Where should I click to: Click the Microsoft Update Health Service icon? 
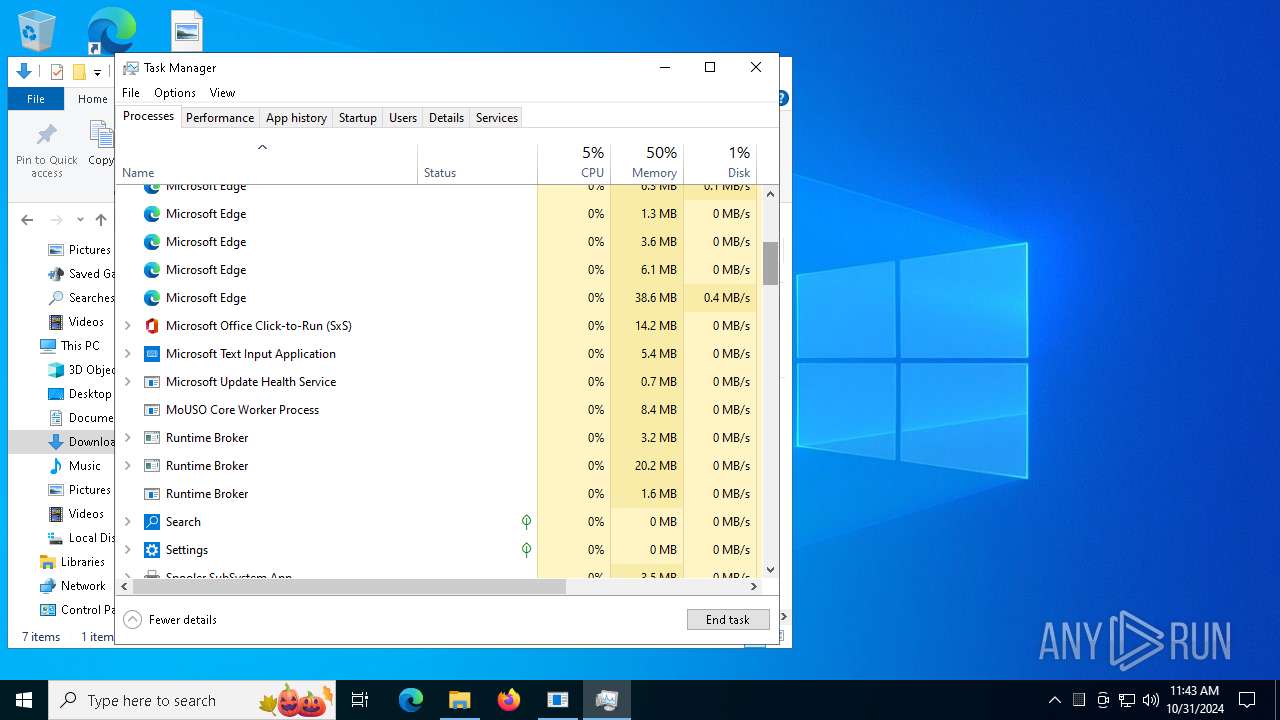point(152,382)
